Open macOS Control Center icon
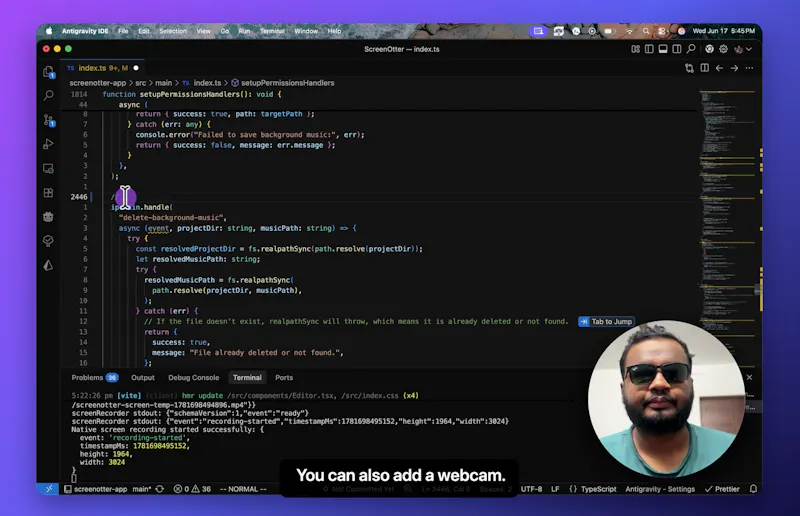This screenshot has height=516, width=800. point(662,31)
